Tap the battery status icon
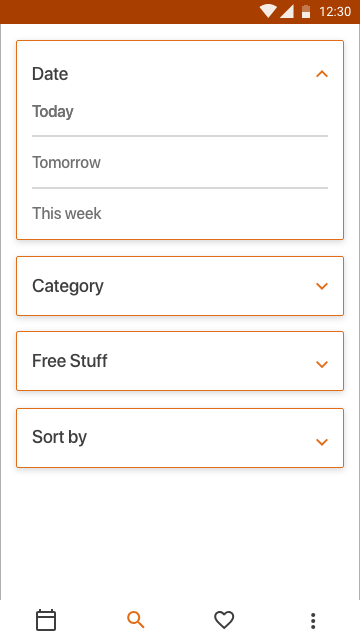The height and width of the screenshot is (640, 360). pyautogui.click(x=306, y=11)
